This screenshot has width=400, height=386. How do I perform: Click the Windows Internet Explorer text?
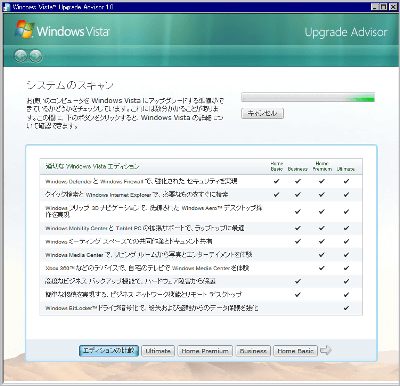118,195
